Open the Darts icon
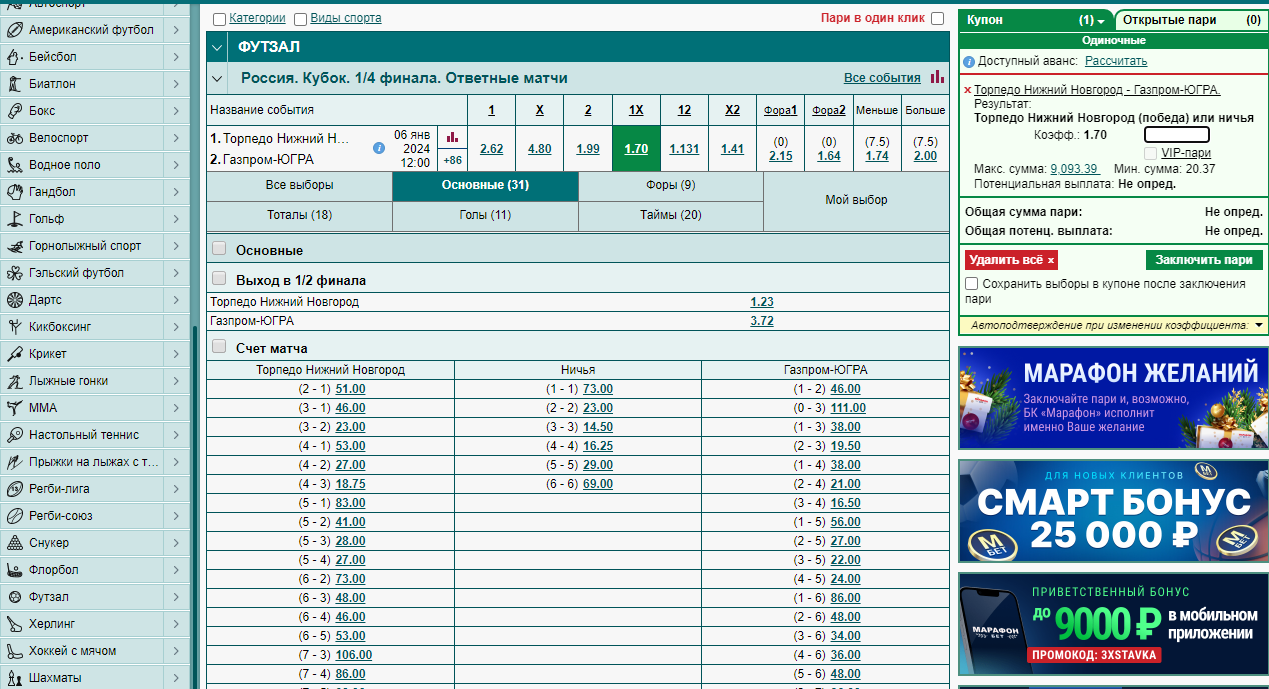Viewport: 1269px width, 689px height. [14, 300]
